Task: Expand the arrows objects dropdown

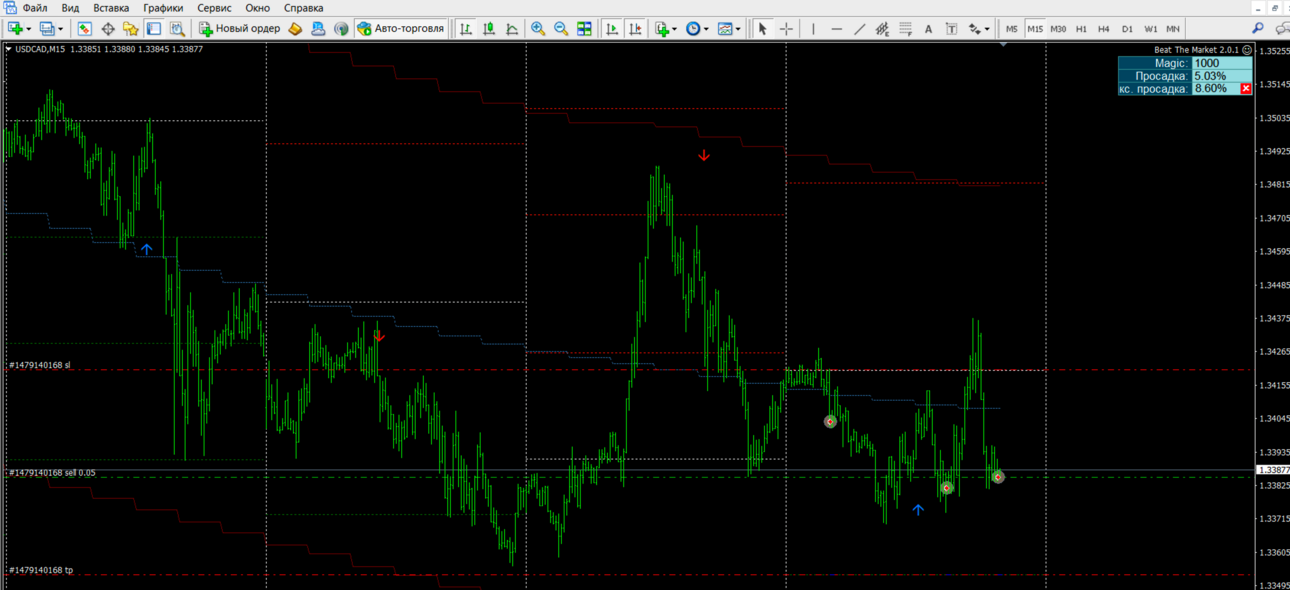Action: tap(987, 29)
